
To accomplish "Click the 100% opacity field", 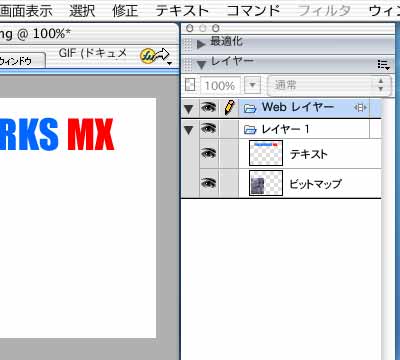I will click(x=220, y=86).
